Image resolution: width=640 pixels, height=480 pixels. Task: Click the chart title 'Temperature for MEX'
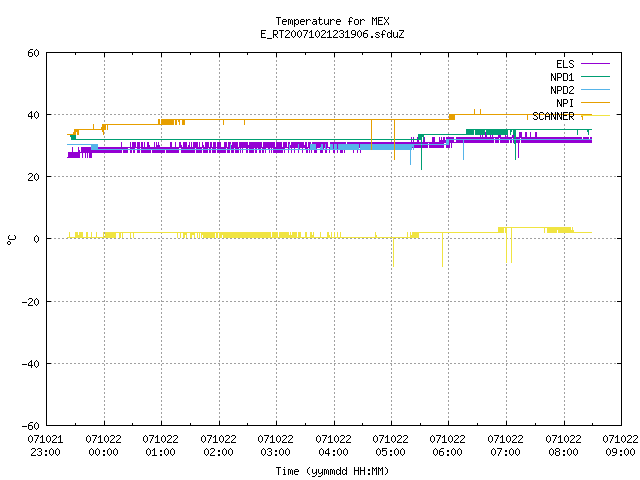[332, 21]
